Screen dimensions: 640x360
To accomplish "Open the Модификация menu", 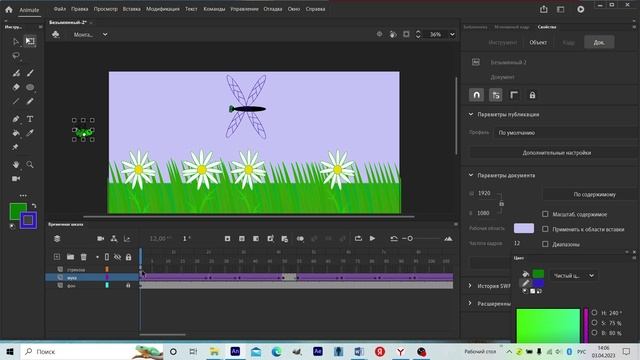I will [x=163, y=9].
